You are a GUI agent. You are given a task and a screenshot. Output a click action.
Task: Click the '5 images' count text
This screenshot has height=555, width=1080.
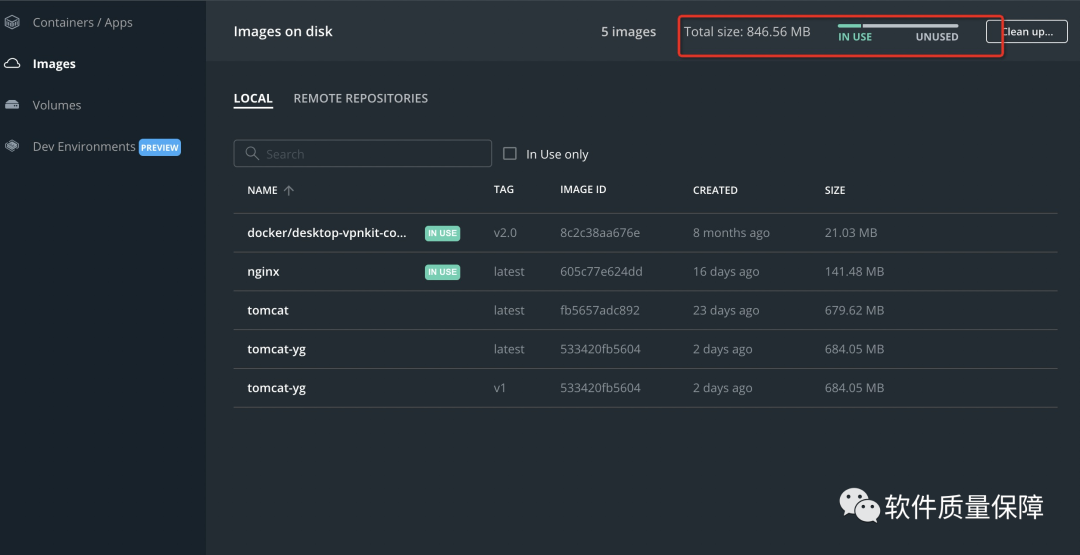[628, 32]
